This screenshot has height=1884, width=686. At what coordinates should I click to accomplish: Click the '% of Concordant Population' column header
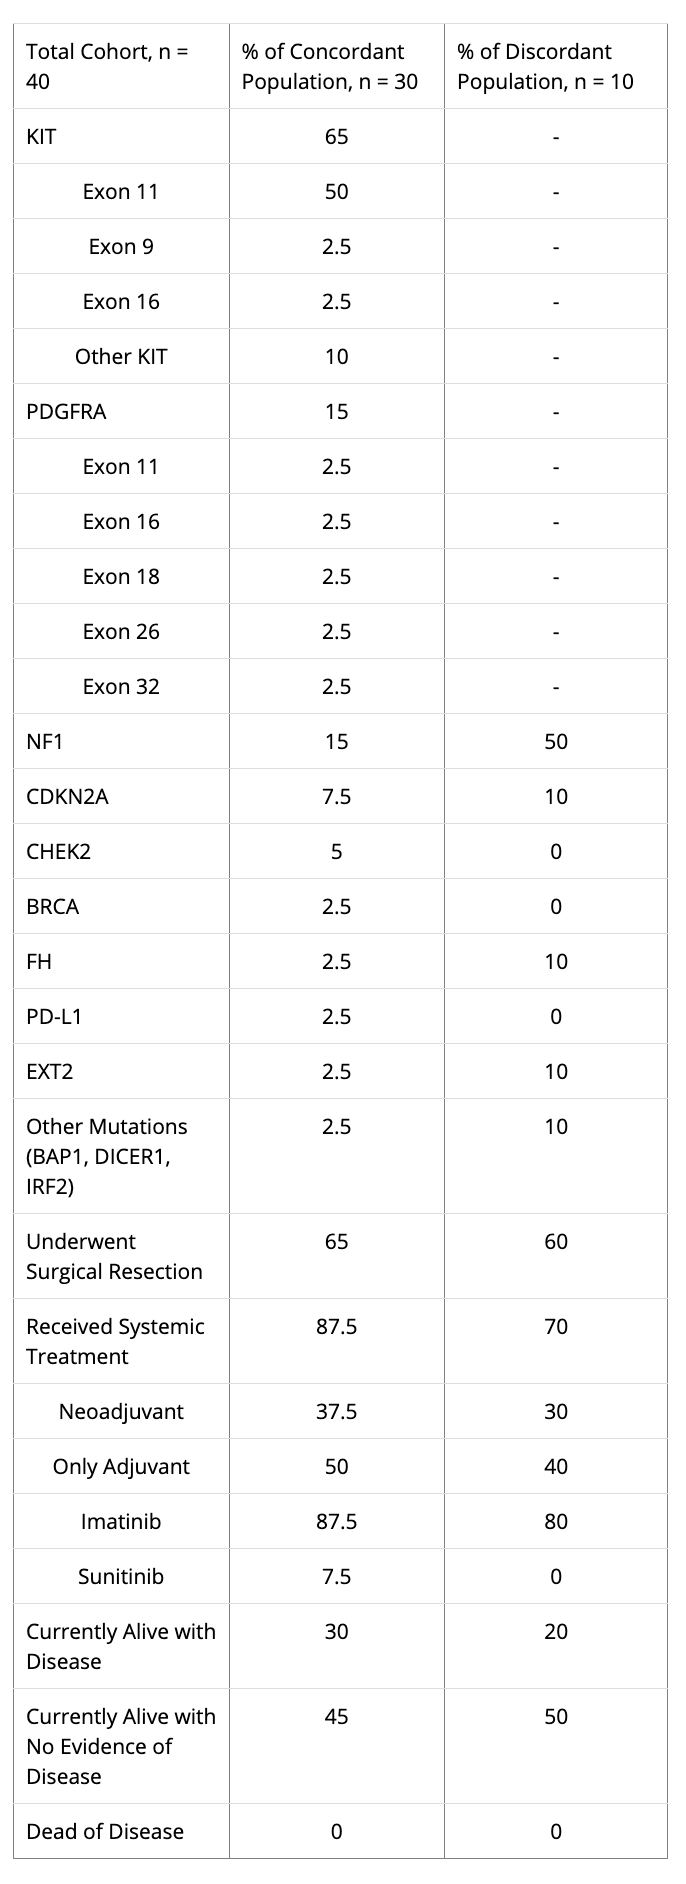point(330,67)
